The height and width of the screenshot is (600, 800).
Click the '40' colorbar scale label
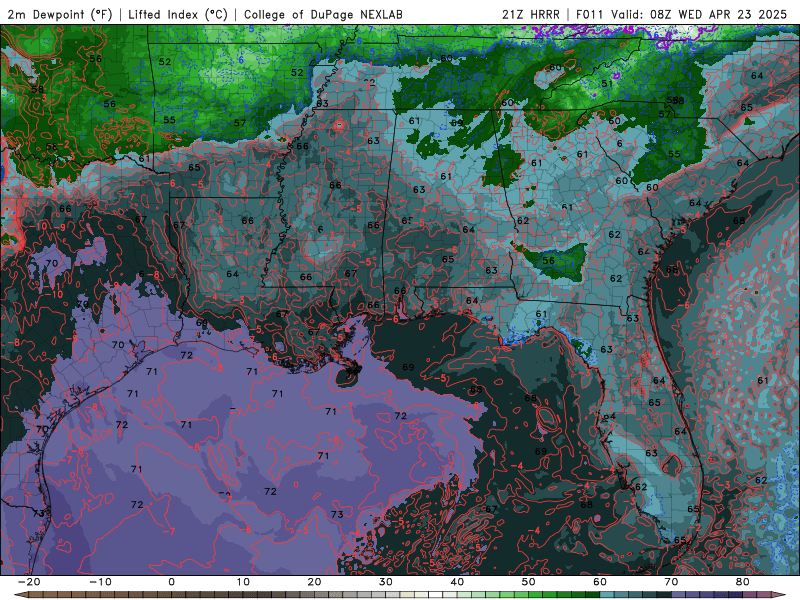click(457, 582)
